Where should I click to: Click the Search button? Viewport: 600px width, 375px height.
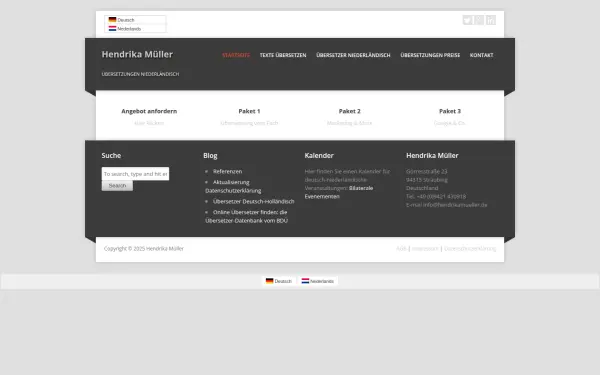pos(117,186)
